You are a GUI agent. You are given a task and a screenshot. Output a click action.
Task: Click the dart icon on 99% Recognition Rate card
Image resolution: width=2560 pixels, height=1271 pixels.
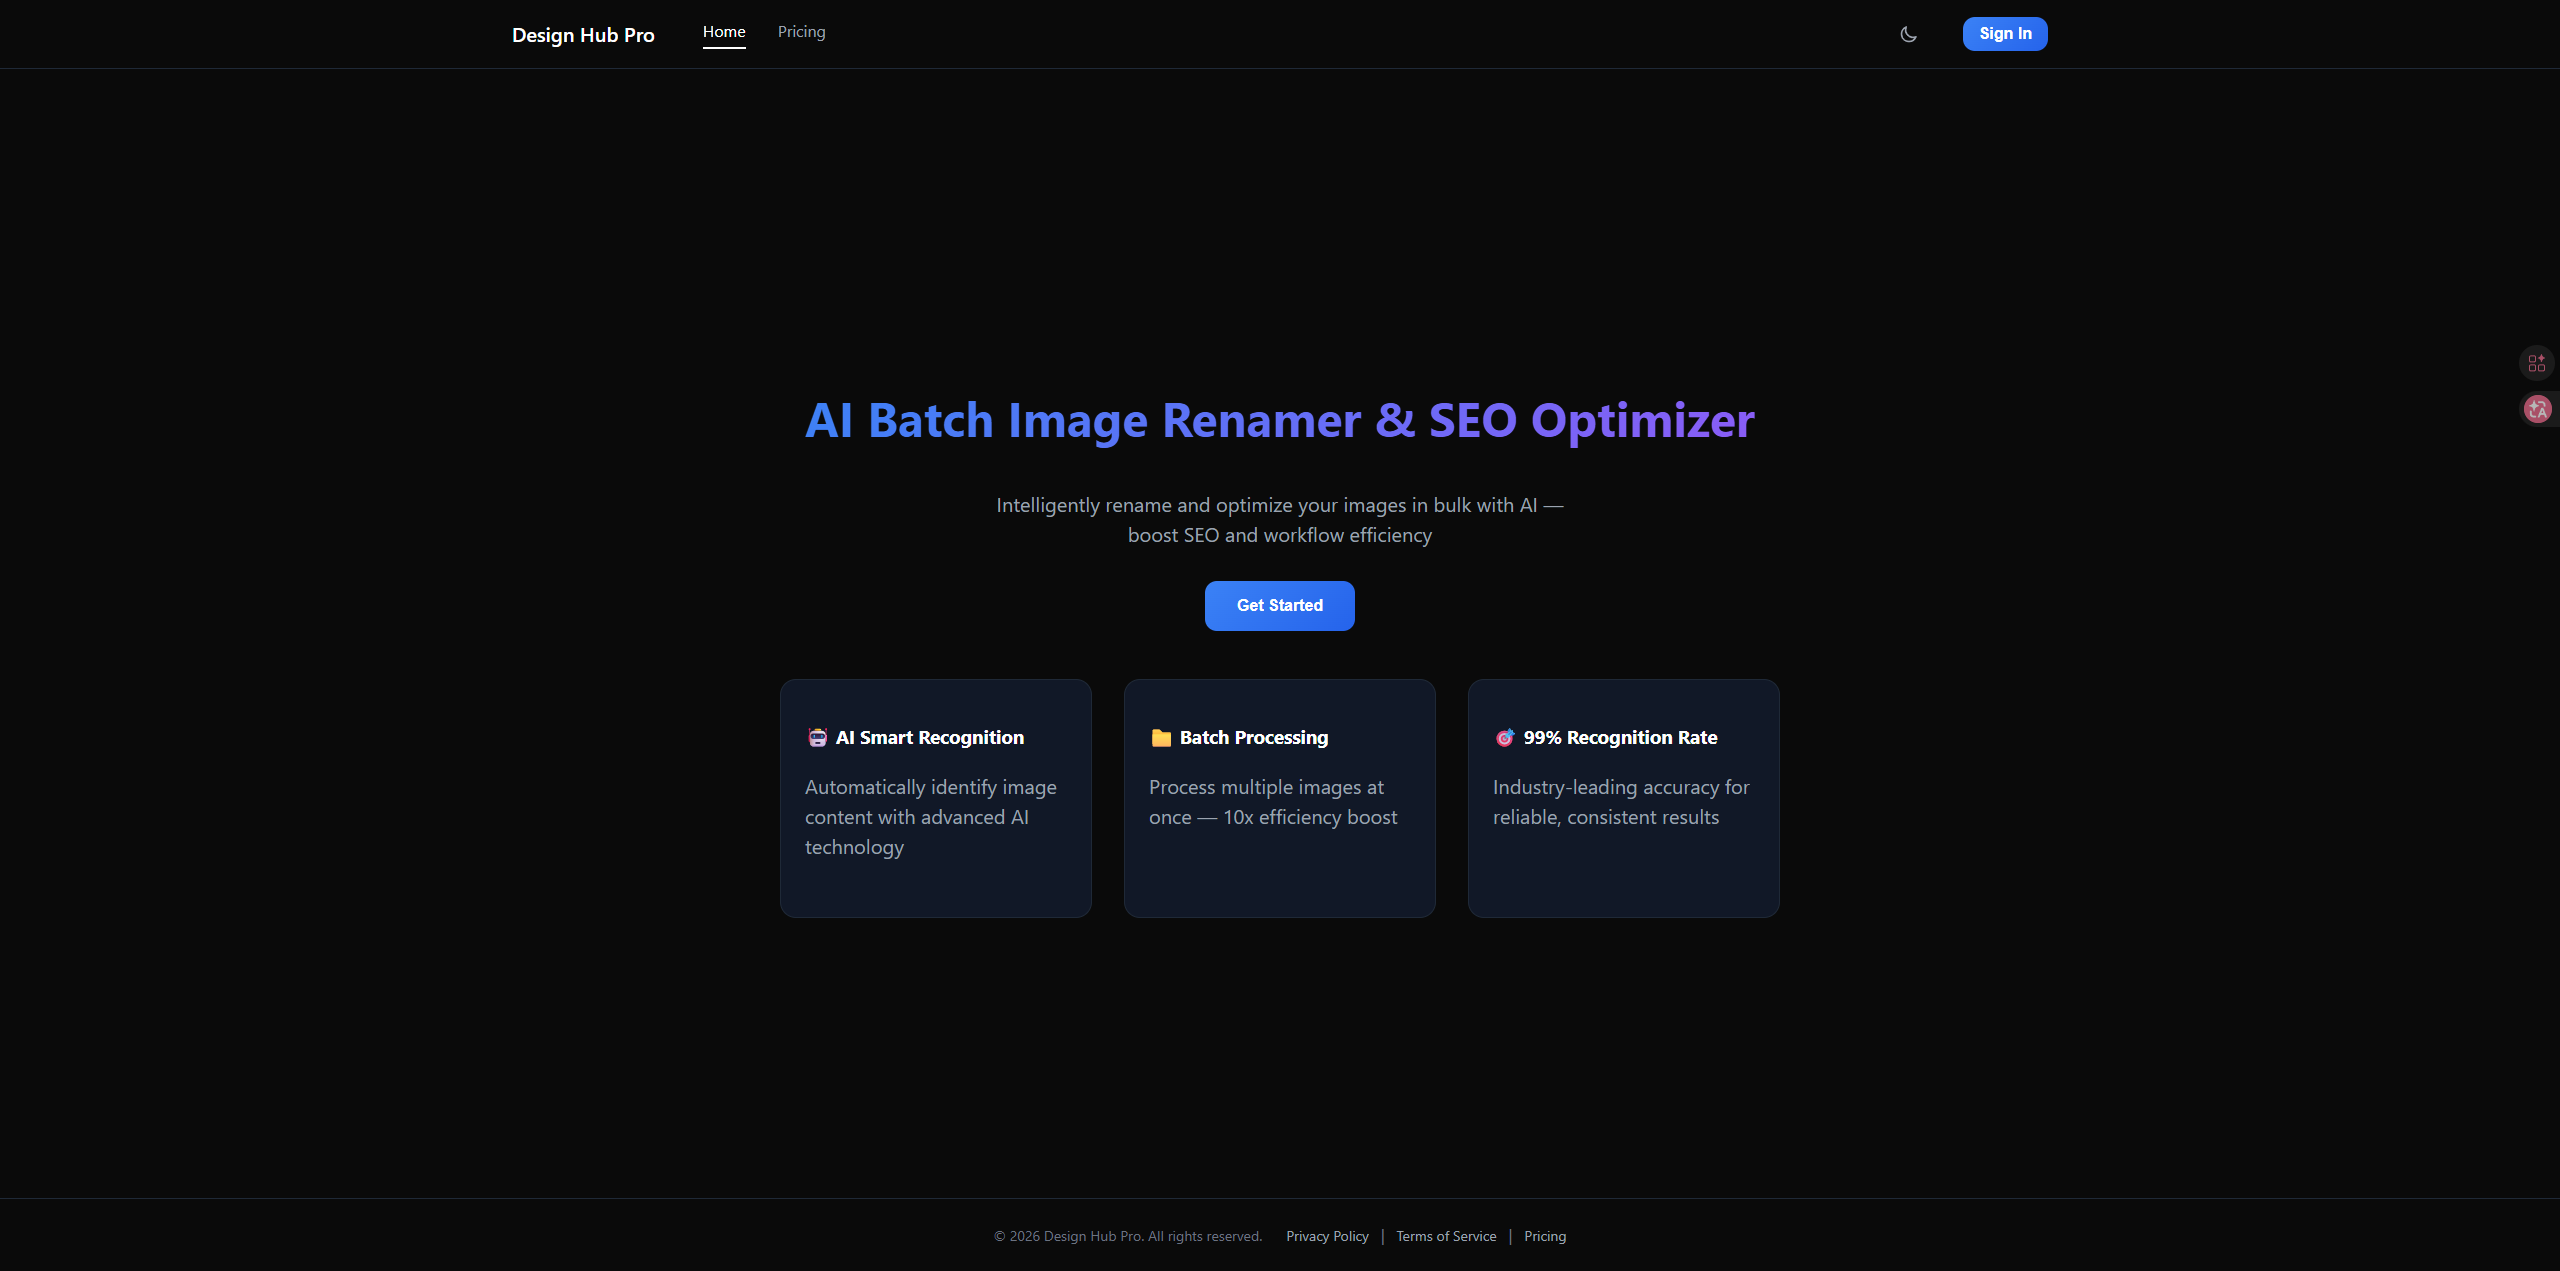(x=1504, y=737)
